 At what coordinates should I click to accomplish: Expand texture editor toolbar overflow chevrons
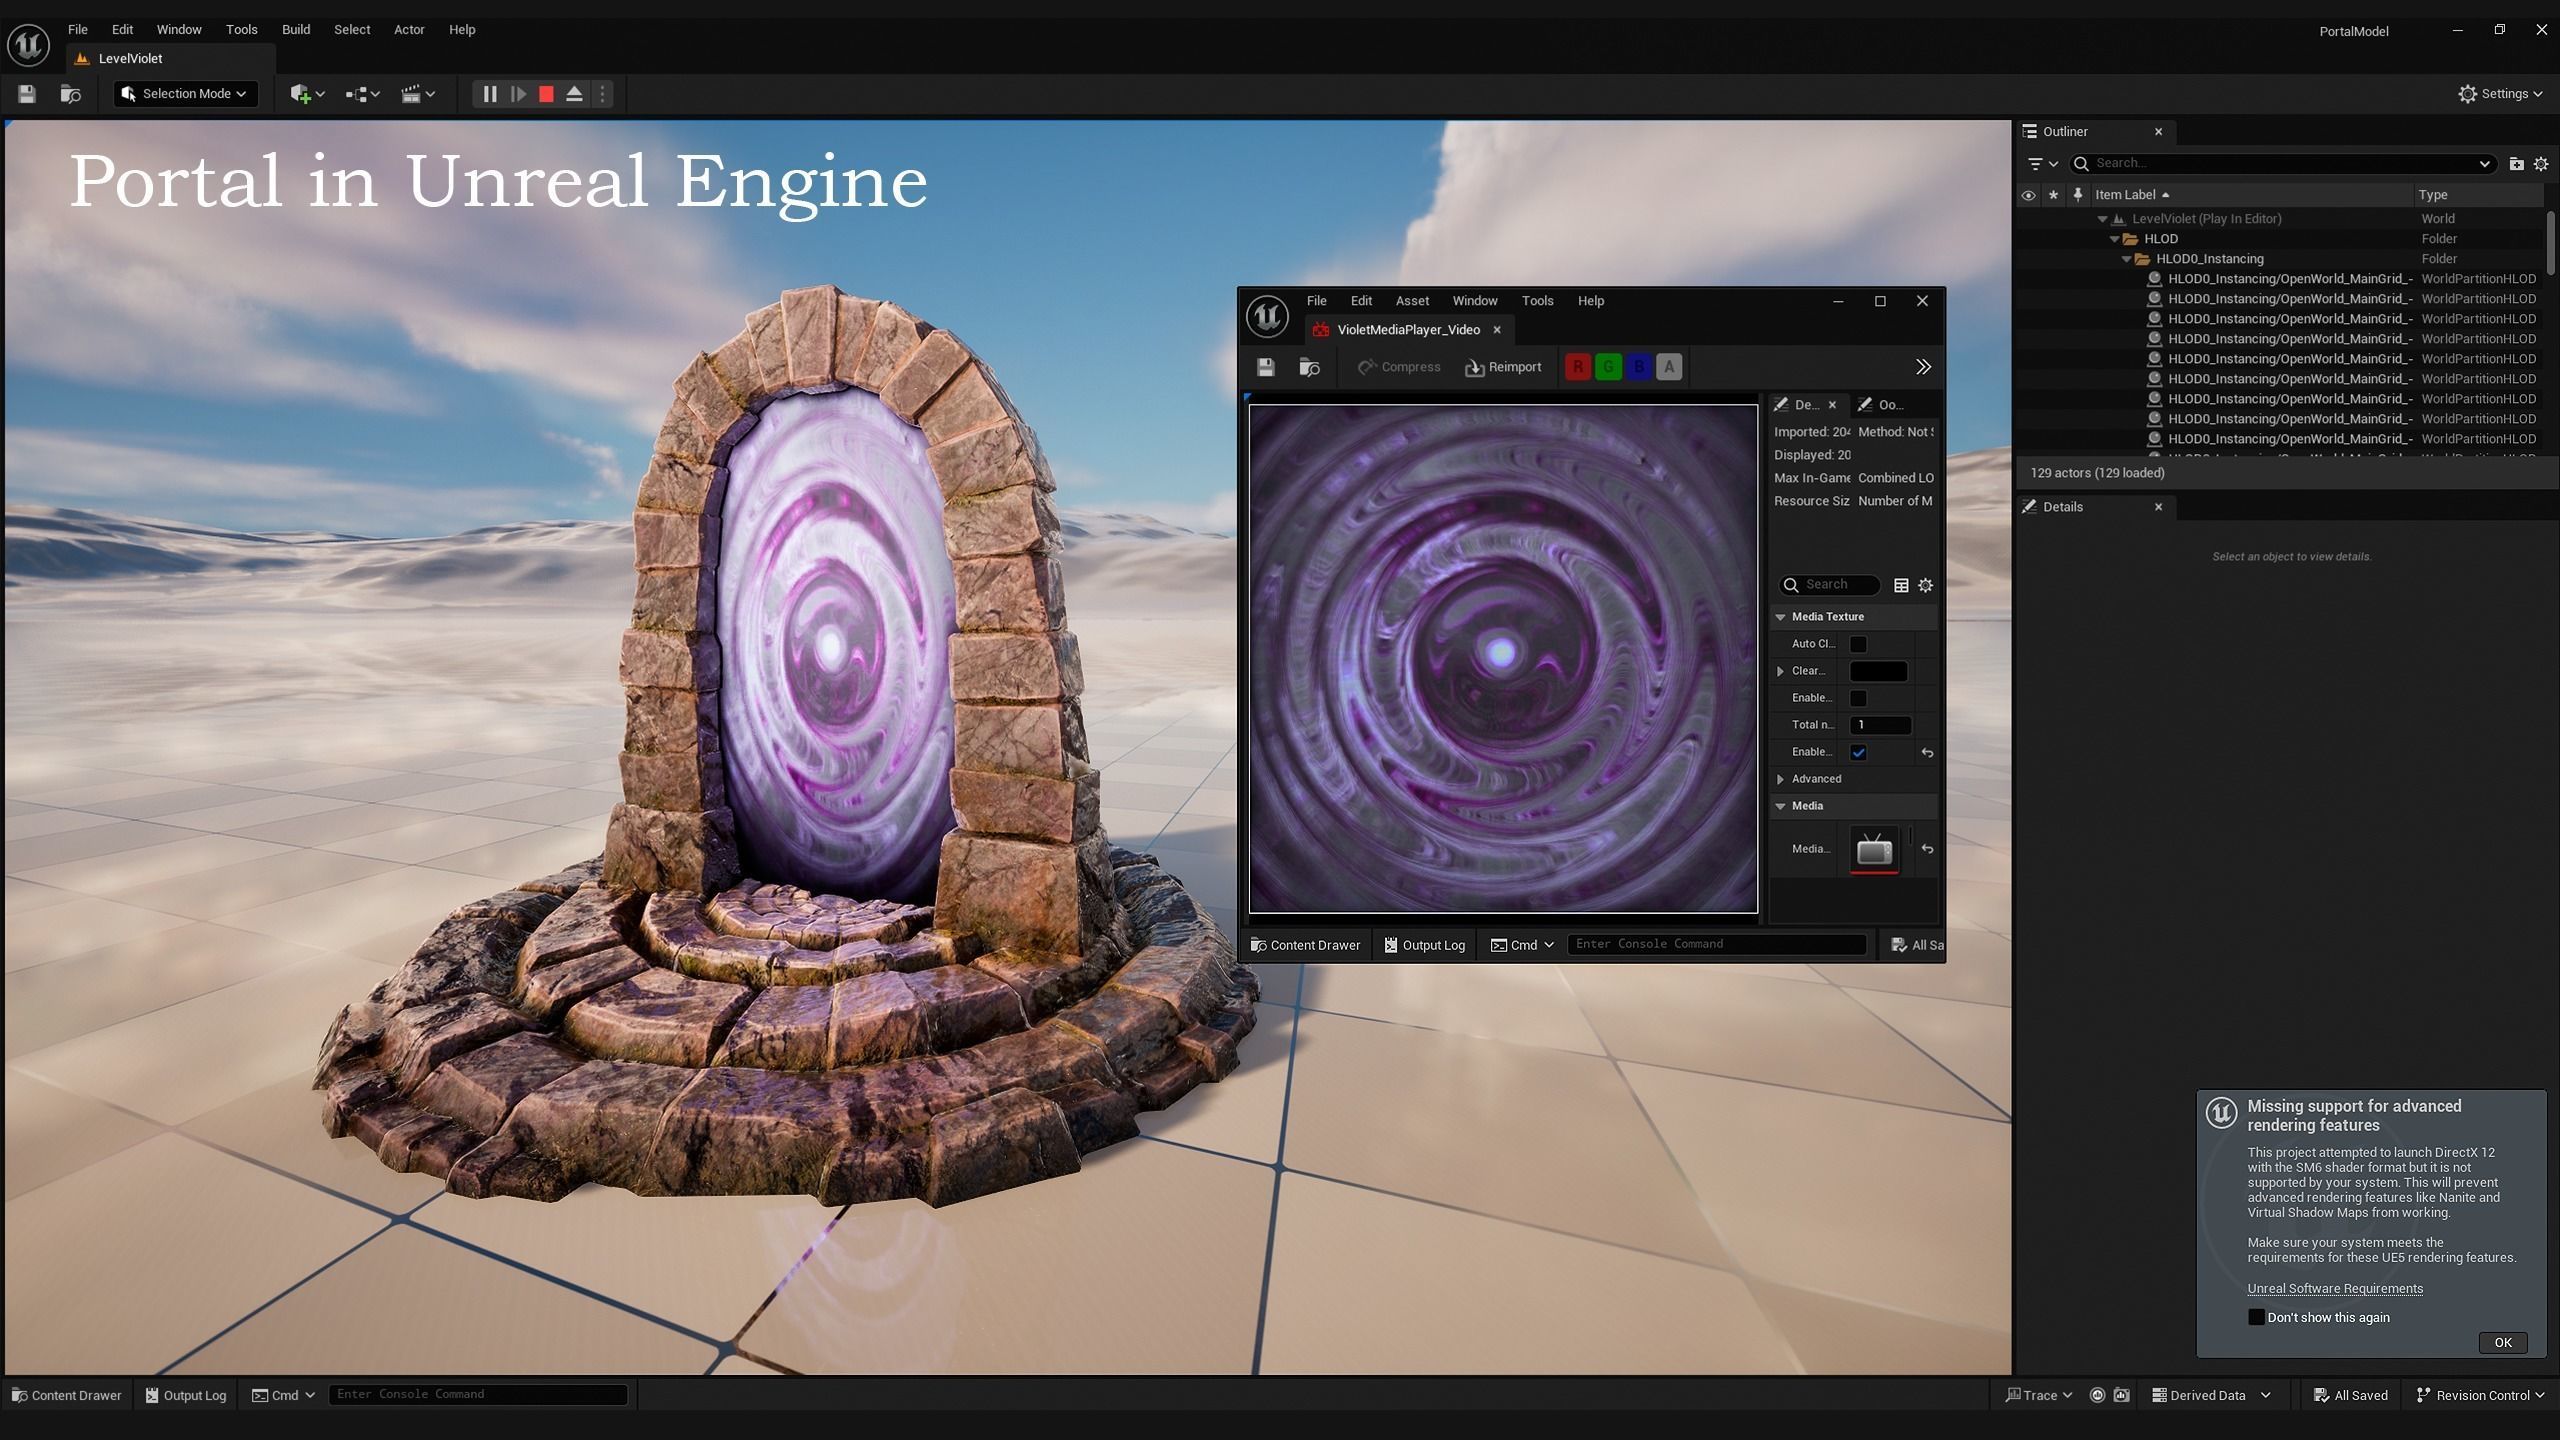[x=1923, y=367]
